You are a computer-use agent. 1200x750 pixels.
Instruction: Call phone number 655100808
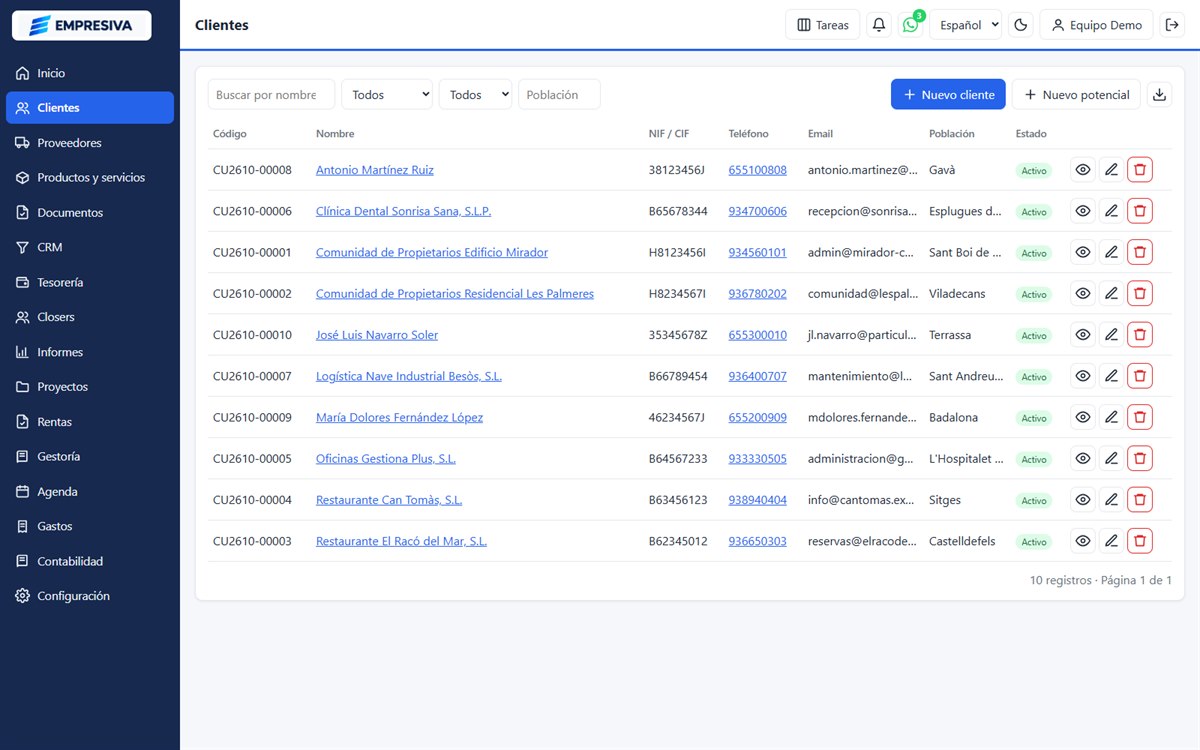click(x=757, y=170)
